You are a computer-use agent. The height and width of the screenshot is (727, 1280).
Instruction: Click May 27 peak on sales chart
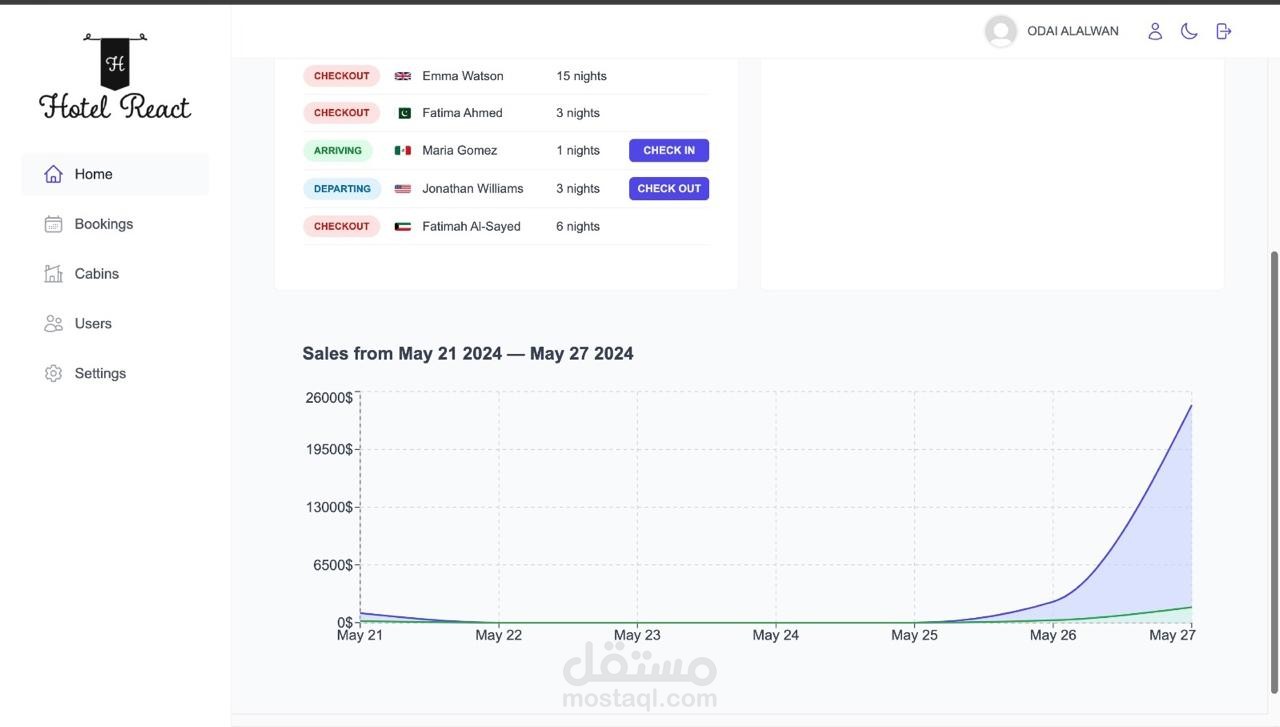click(1190, 405)
